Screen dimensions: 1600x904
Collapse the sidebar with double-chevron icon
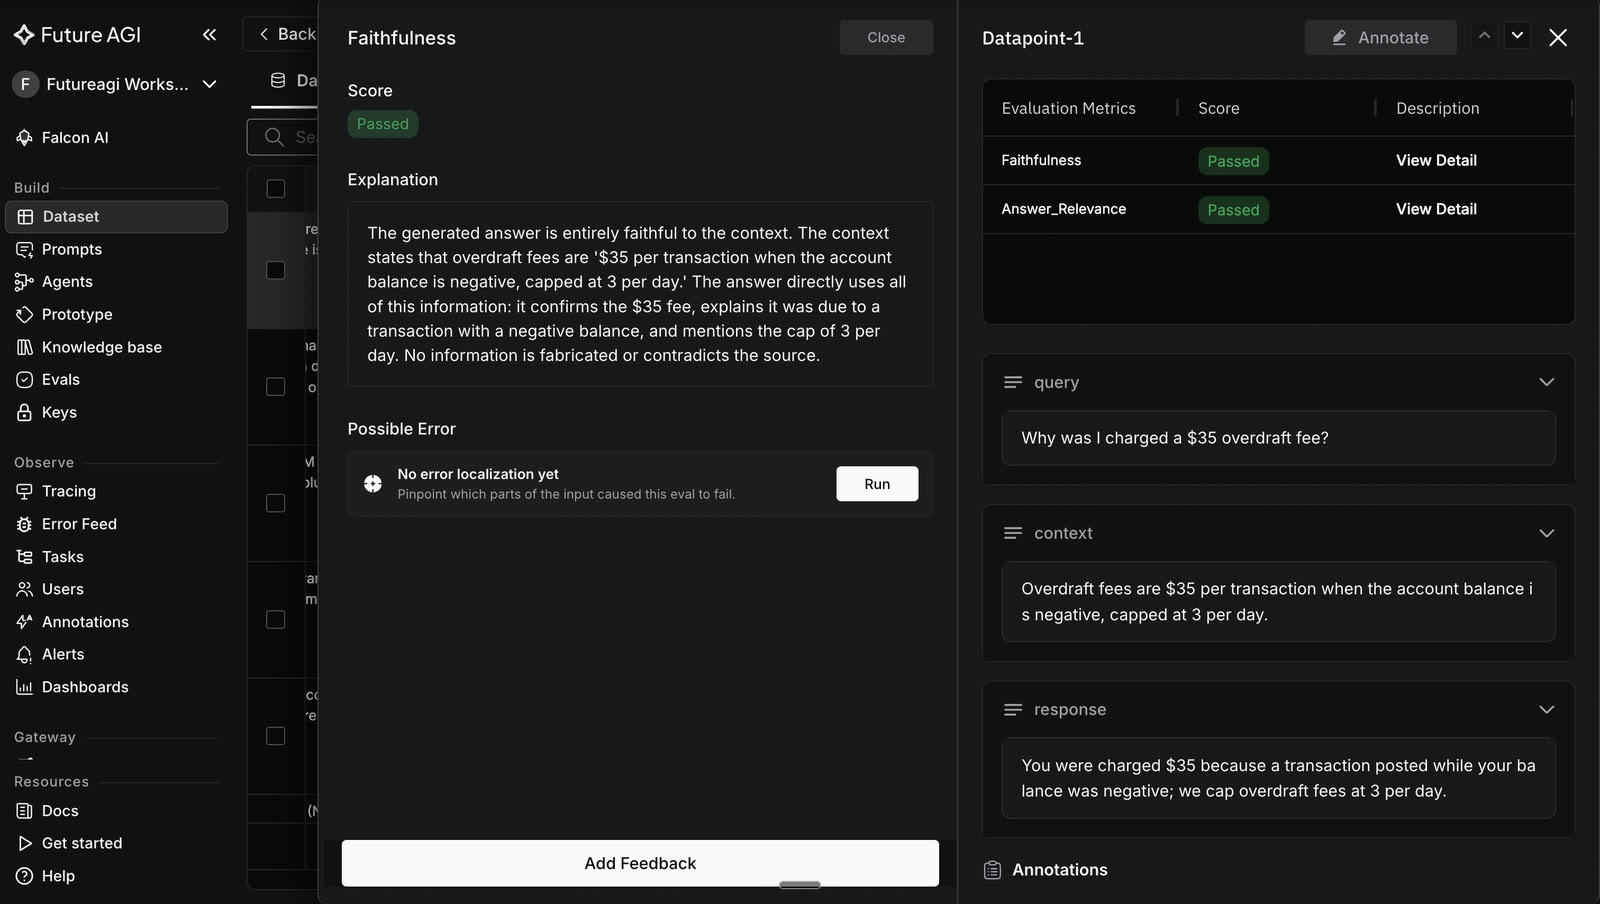[x=209, y=35]
